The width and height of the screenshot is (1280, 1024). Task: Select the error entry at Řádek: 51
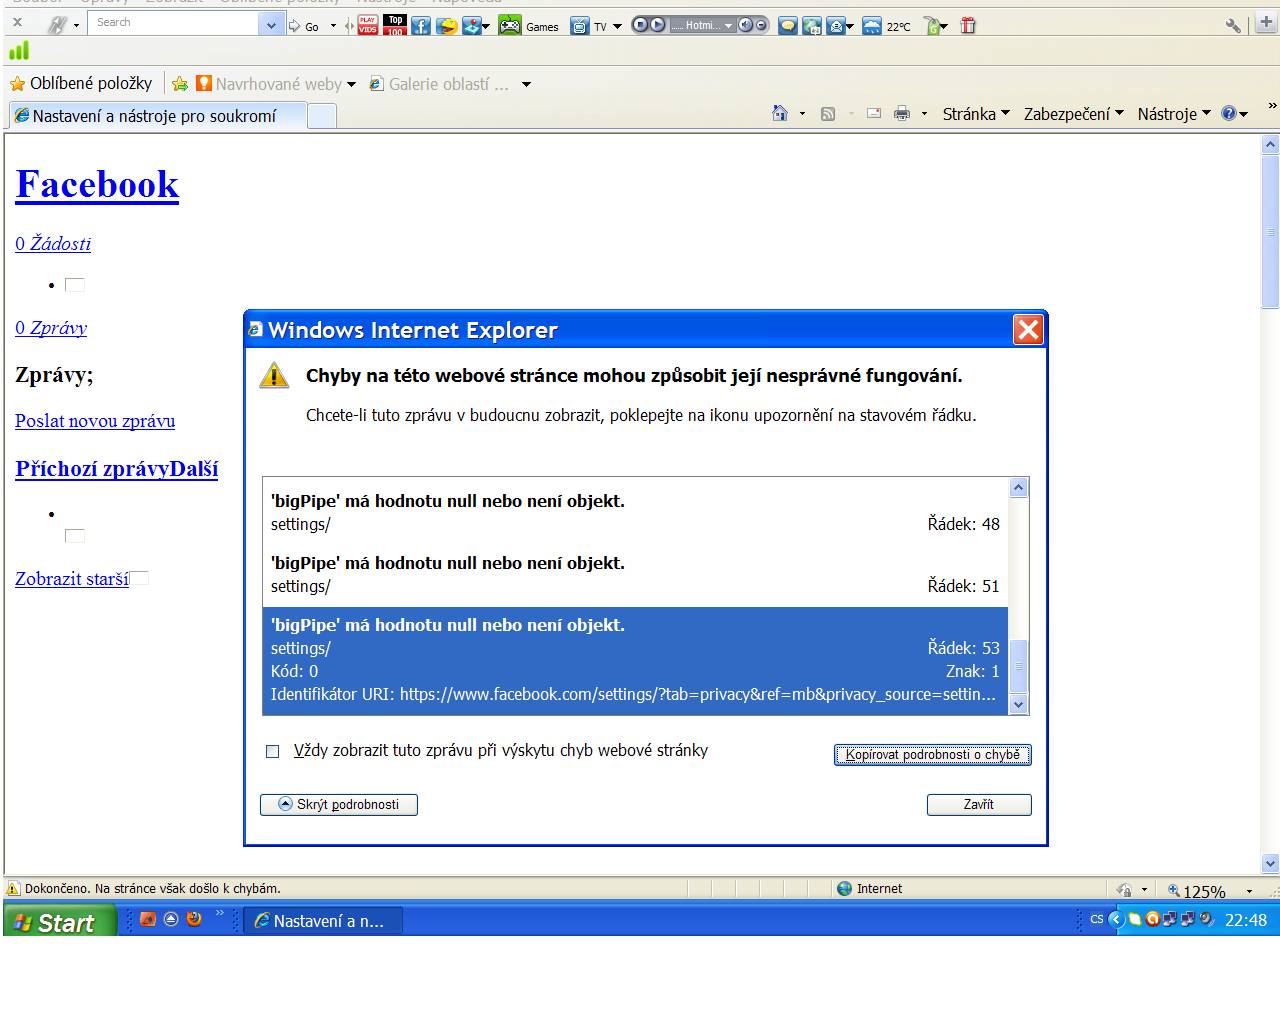635,575
